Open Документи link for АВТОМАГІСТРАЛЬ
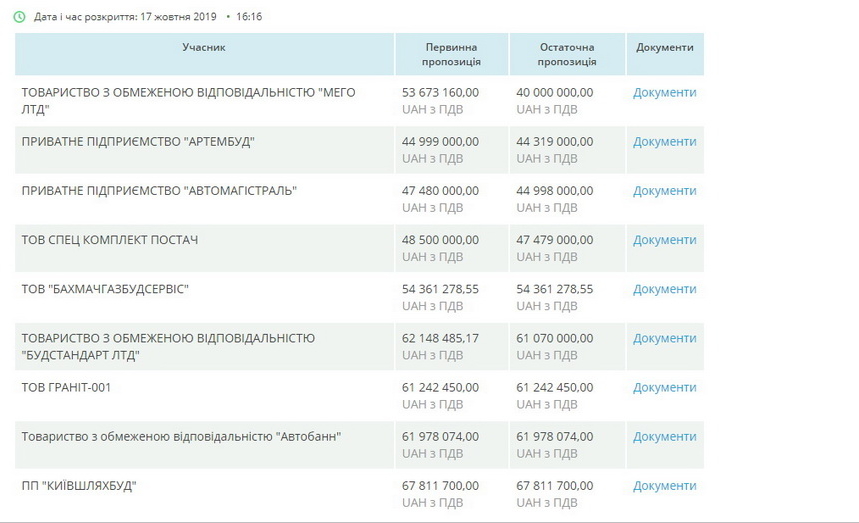The image size is (859, 523). pyautogui.click(x=664, y=190)
